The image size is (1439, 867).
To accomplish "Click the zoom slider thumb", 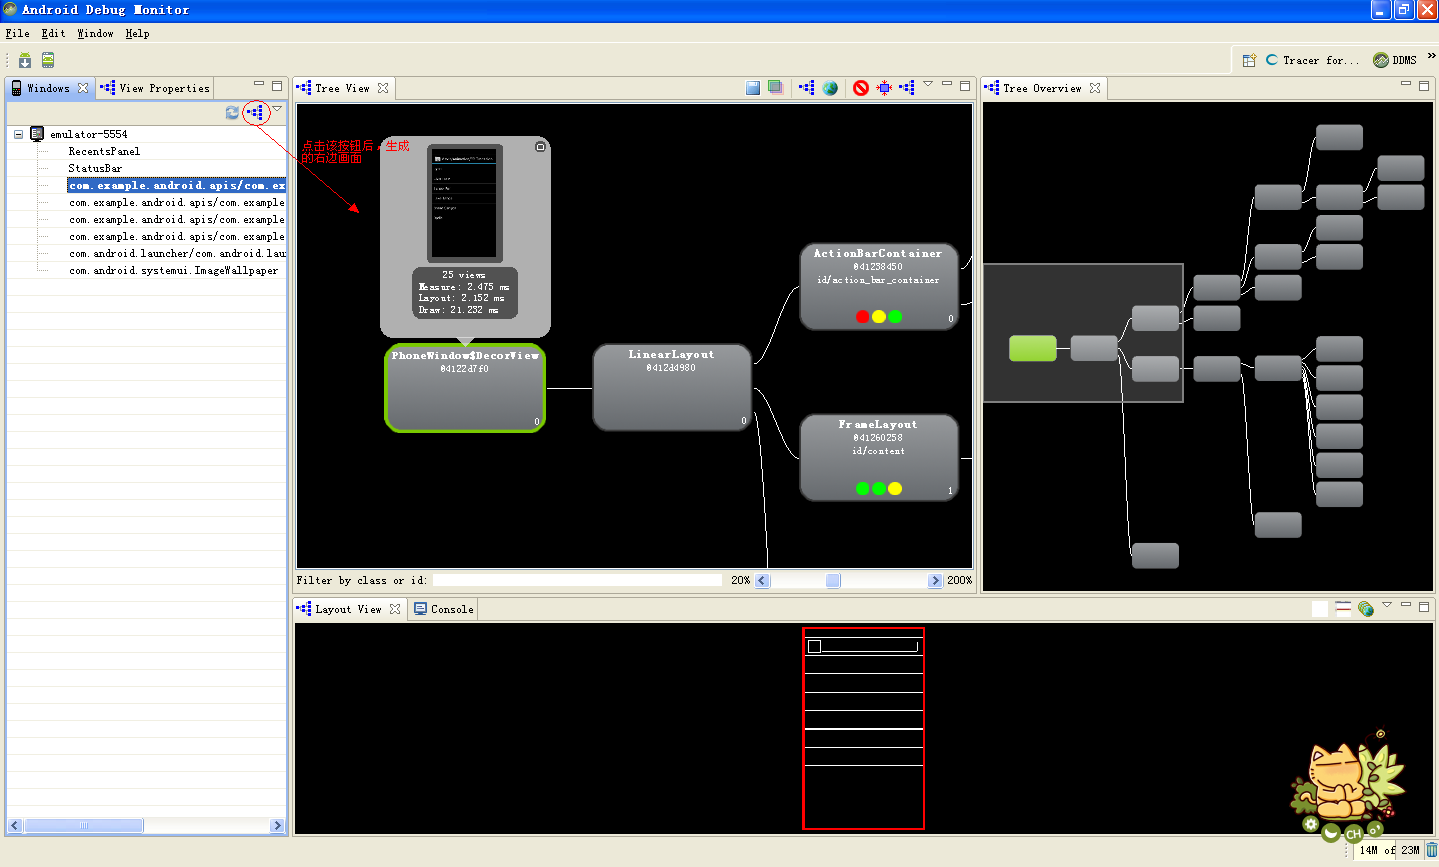I will (x=833, y=580).
